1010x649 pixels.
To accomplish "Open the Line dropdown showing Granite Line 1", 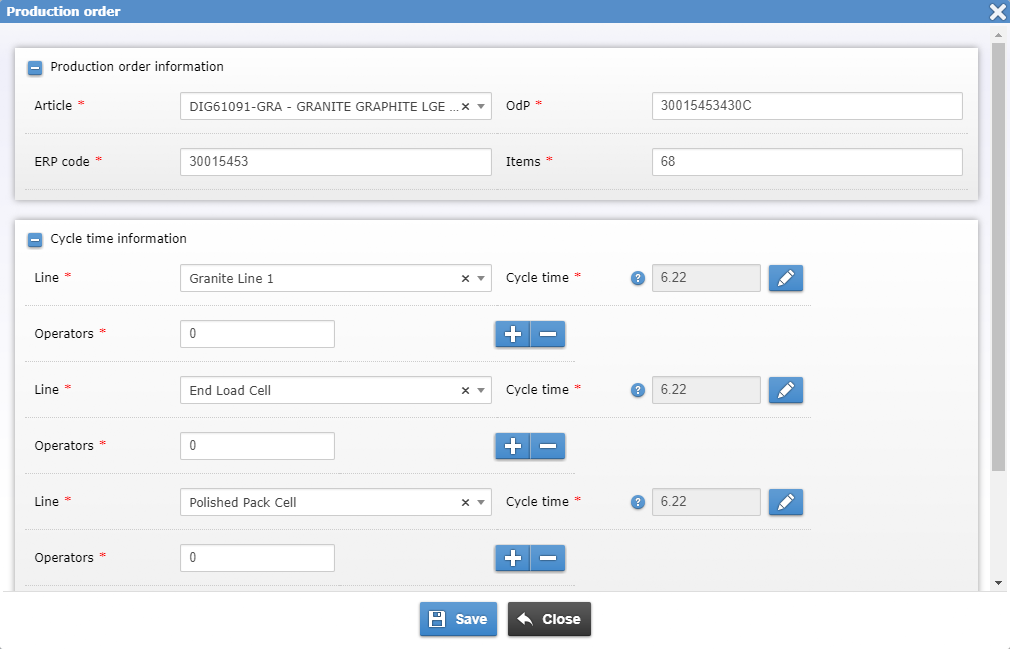I will point(481,278).
